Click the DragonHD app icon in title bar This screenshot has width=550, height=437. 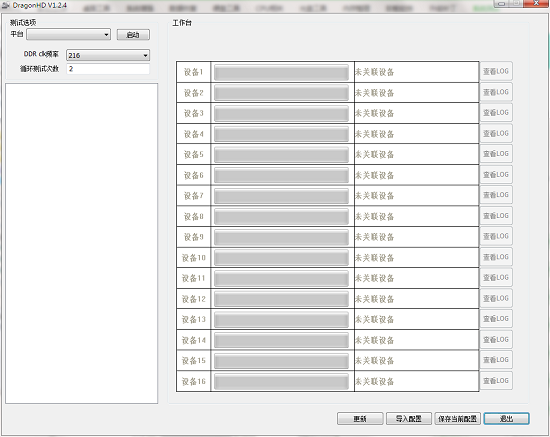(6, 5)
